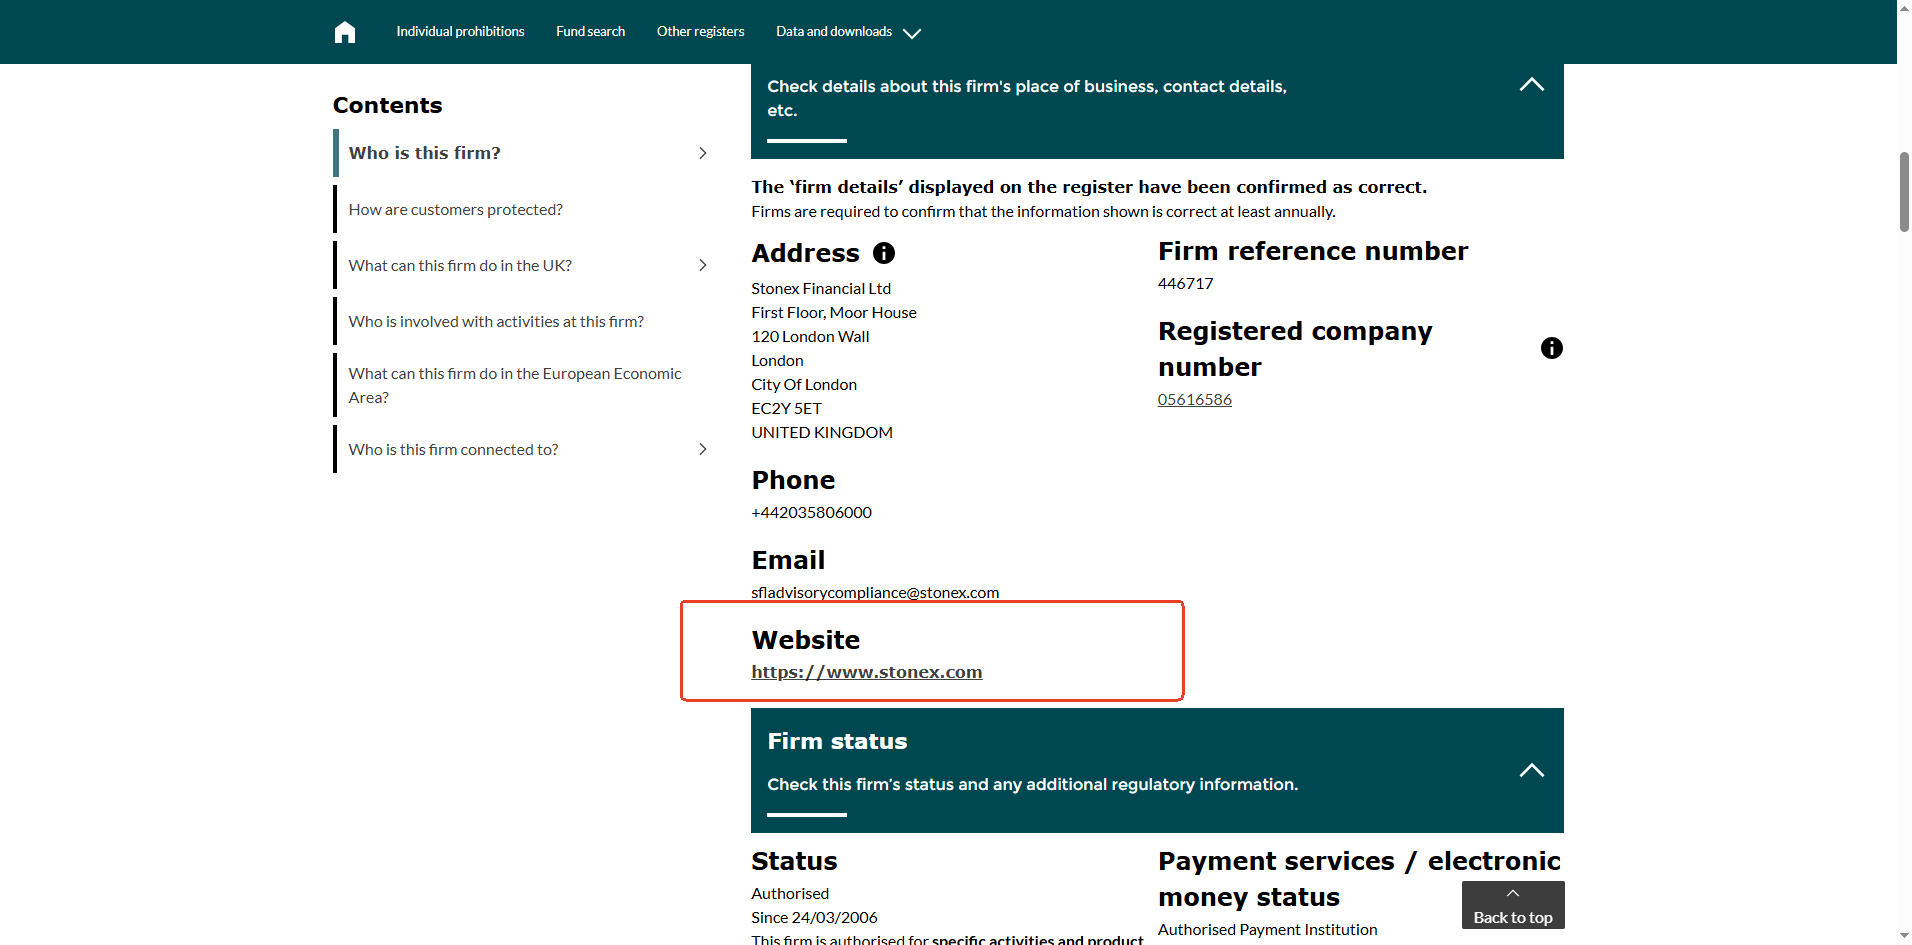Click the 'Contents' sidebar heading
Screen dimensions: 1912x945
coord(388,105)
